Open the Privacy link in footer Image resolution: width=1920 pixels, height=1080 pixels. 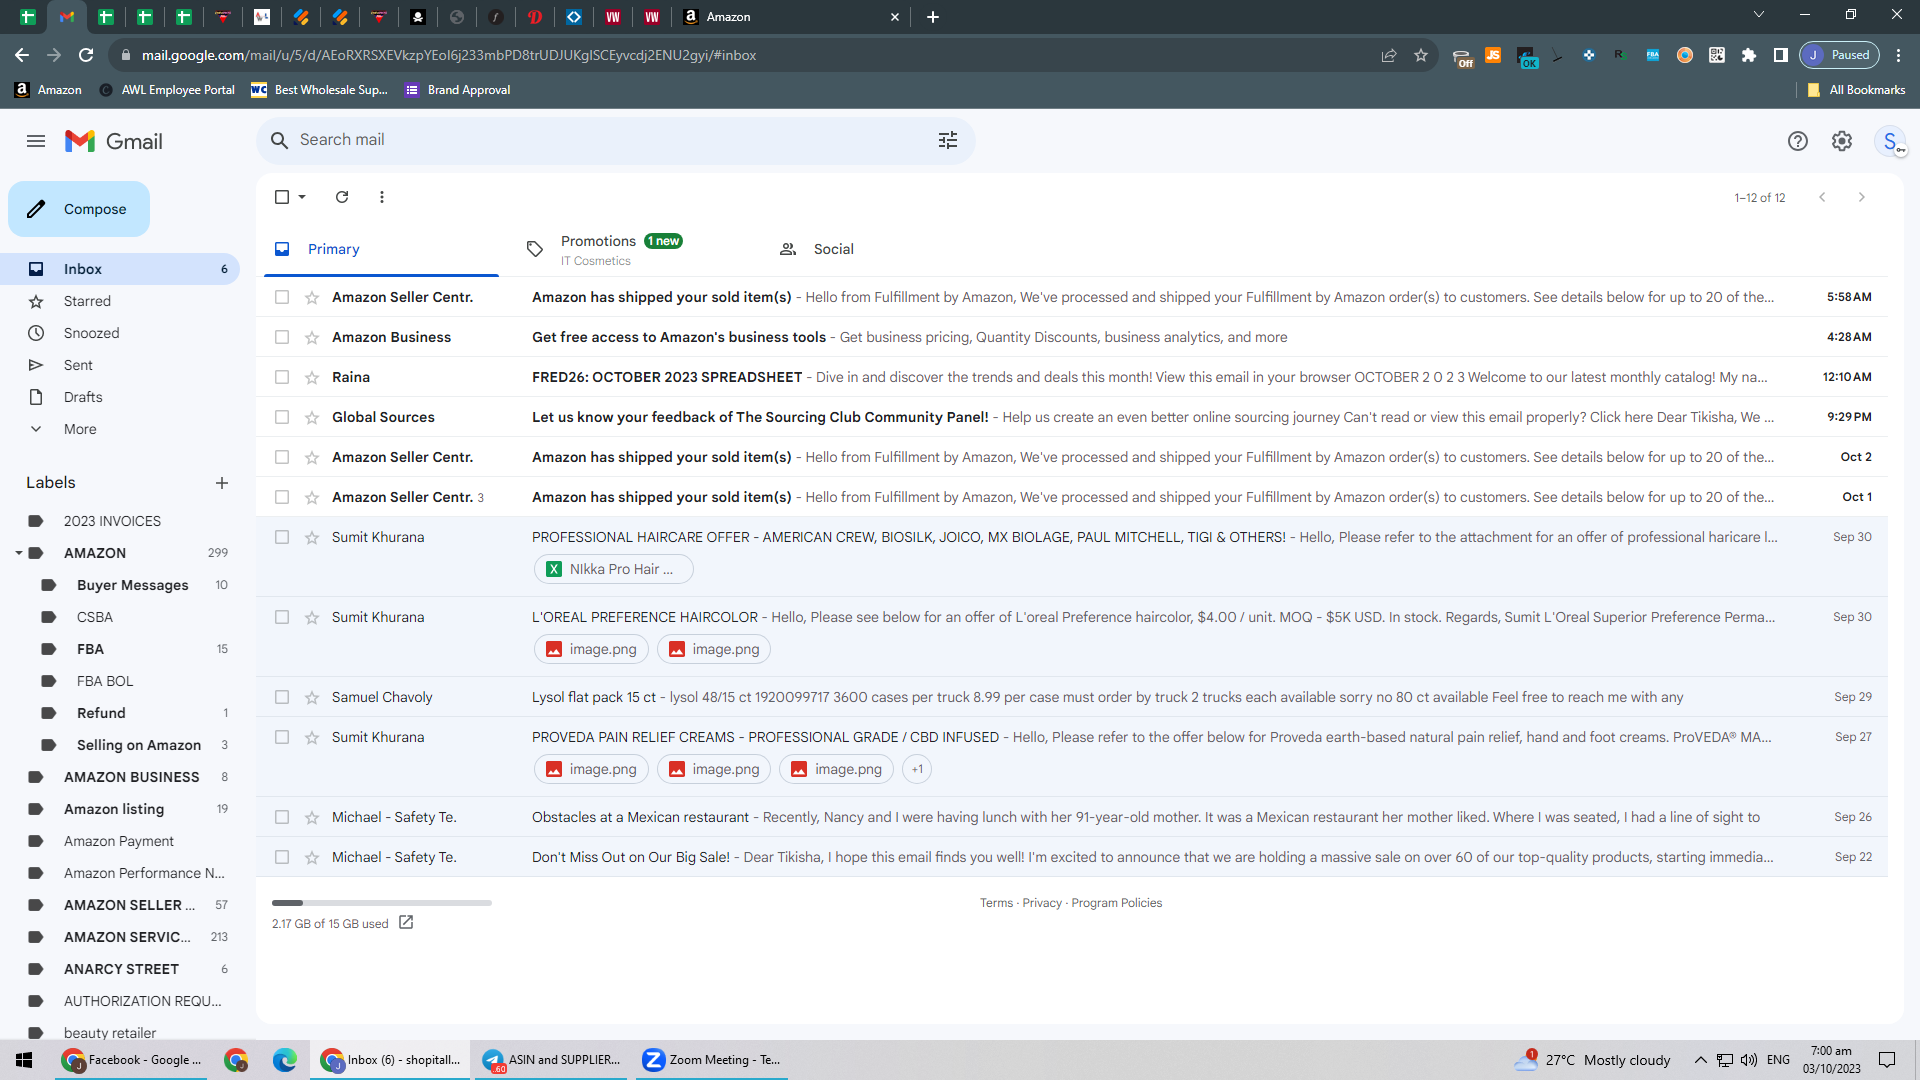pyautogui.click(x=1042, y=903)
